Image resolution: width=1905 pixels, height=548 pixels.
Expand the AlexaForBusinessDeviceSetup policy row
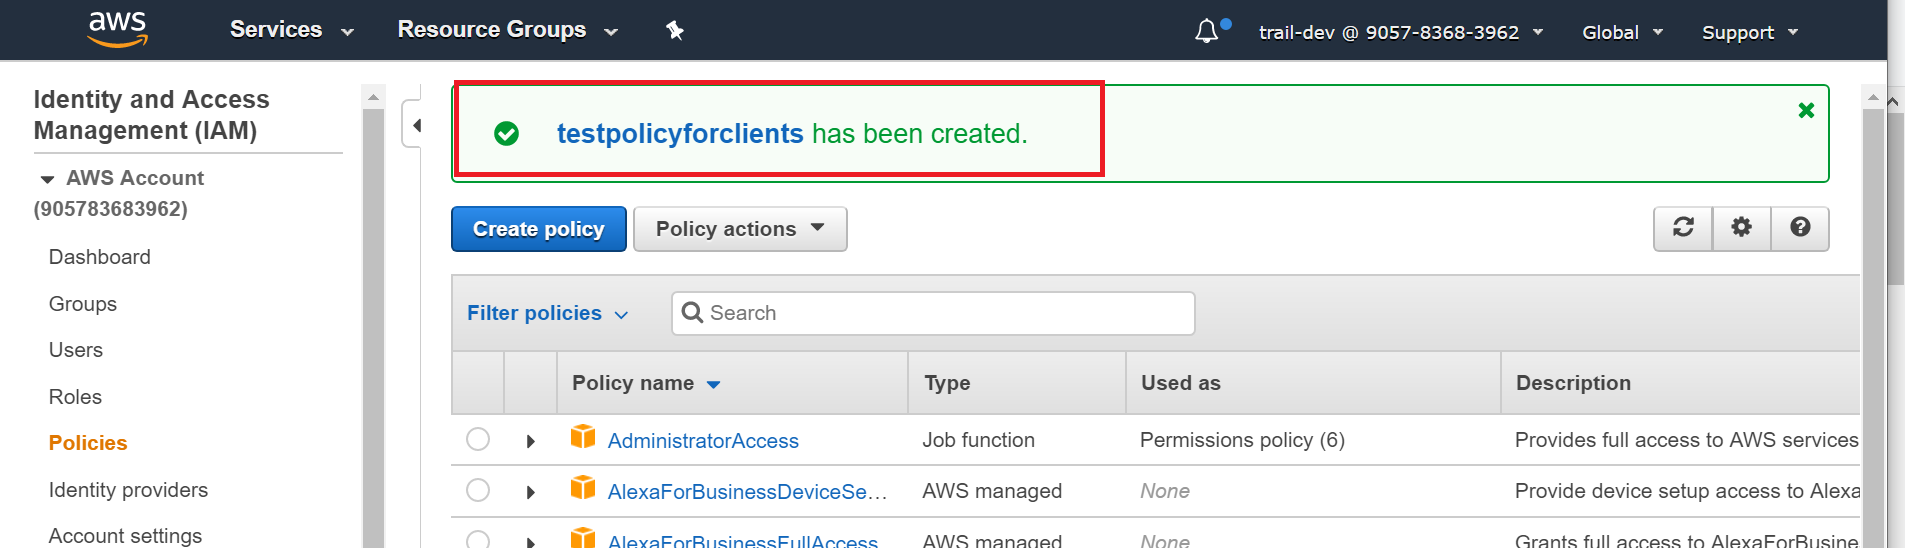pos(531,492)
